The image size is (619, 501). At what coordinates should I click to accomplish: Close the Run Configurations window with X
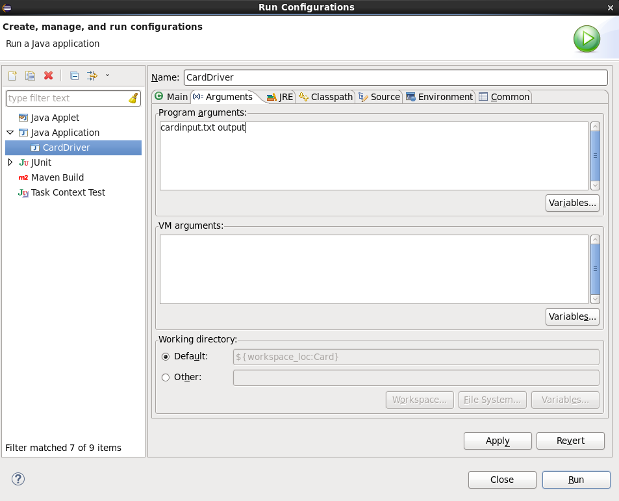[x=610, y=8]
